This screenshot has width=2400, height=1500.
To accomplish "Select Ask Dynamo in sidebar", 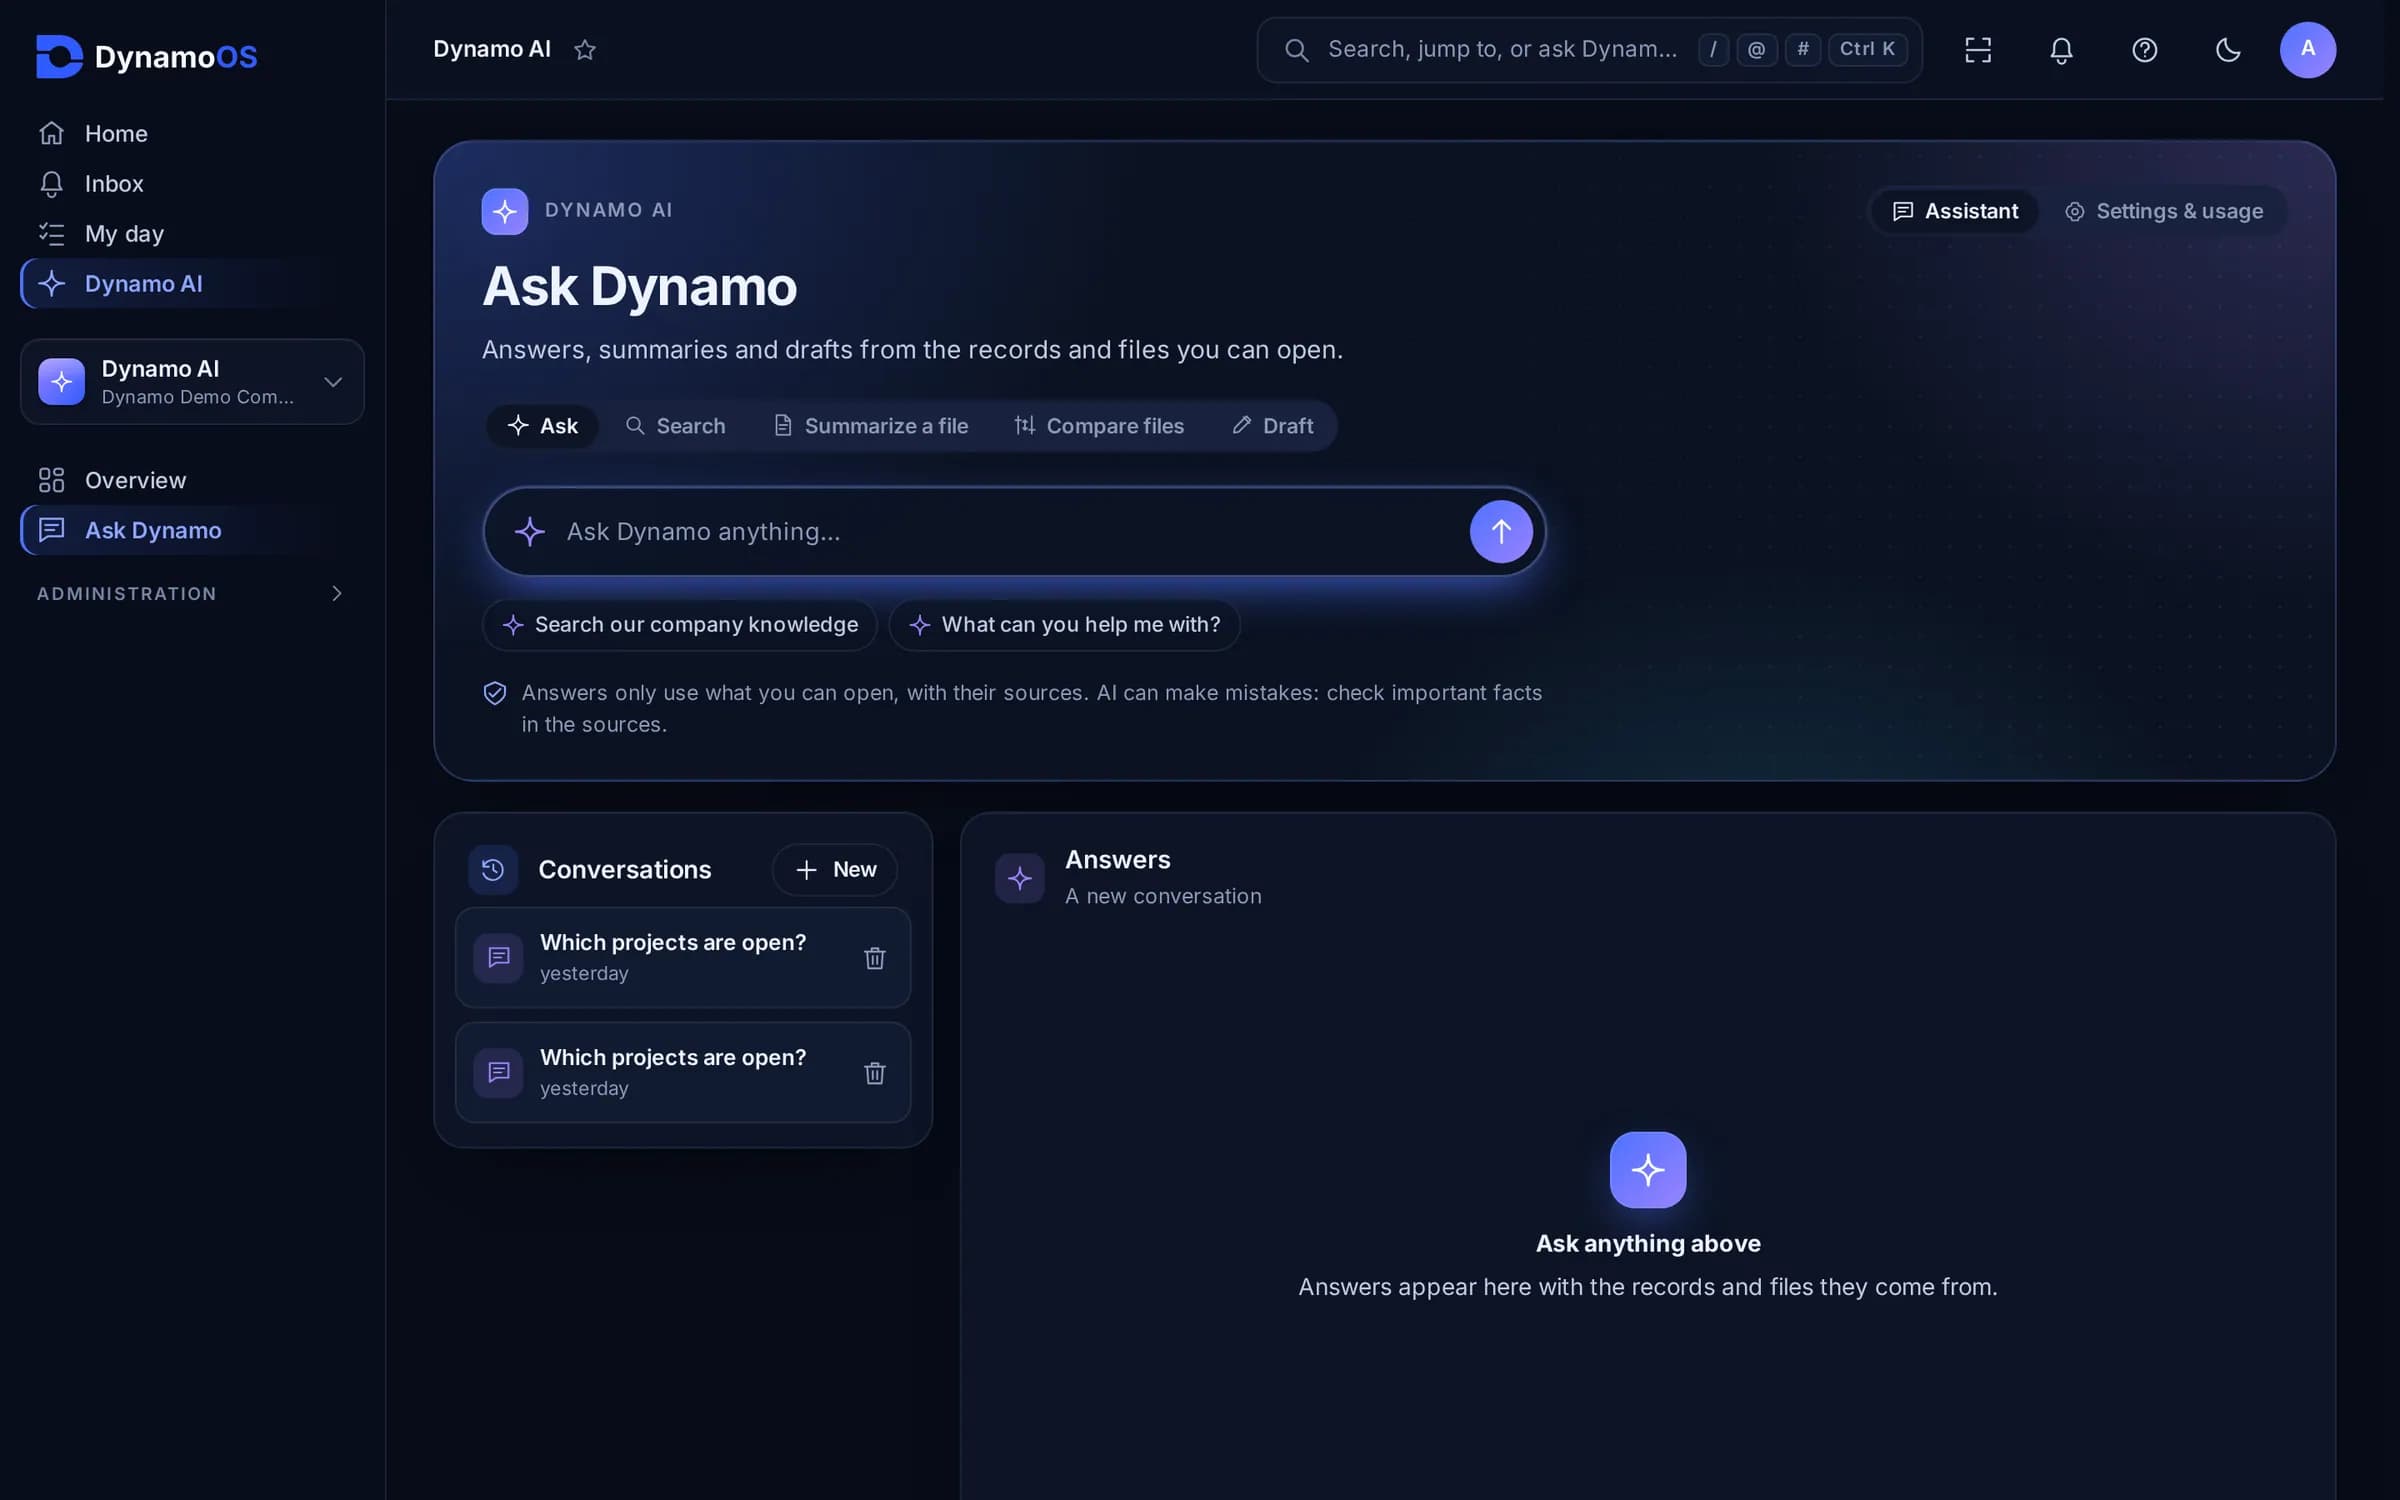I will click(x=192, y=530).
